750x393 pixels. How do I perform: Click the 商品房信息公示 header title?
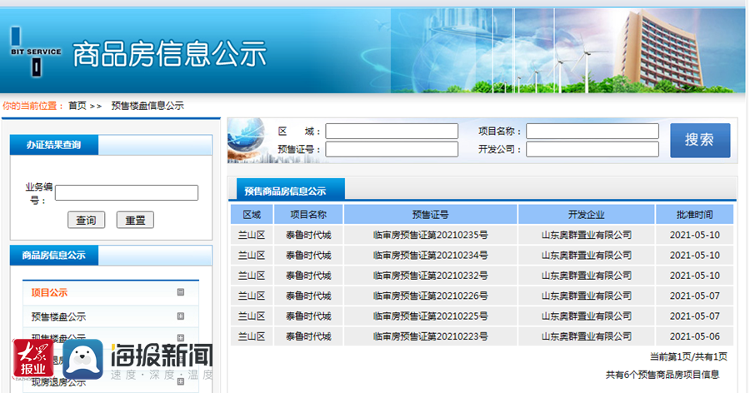point(169,54)
